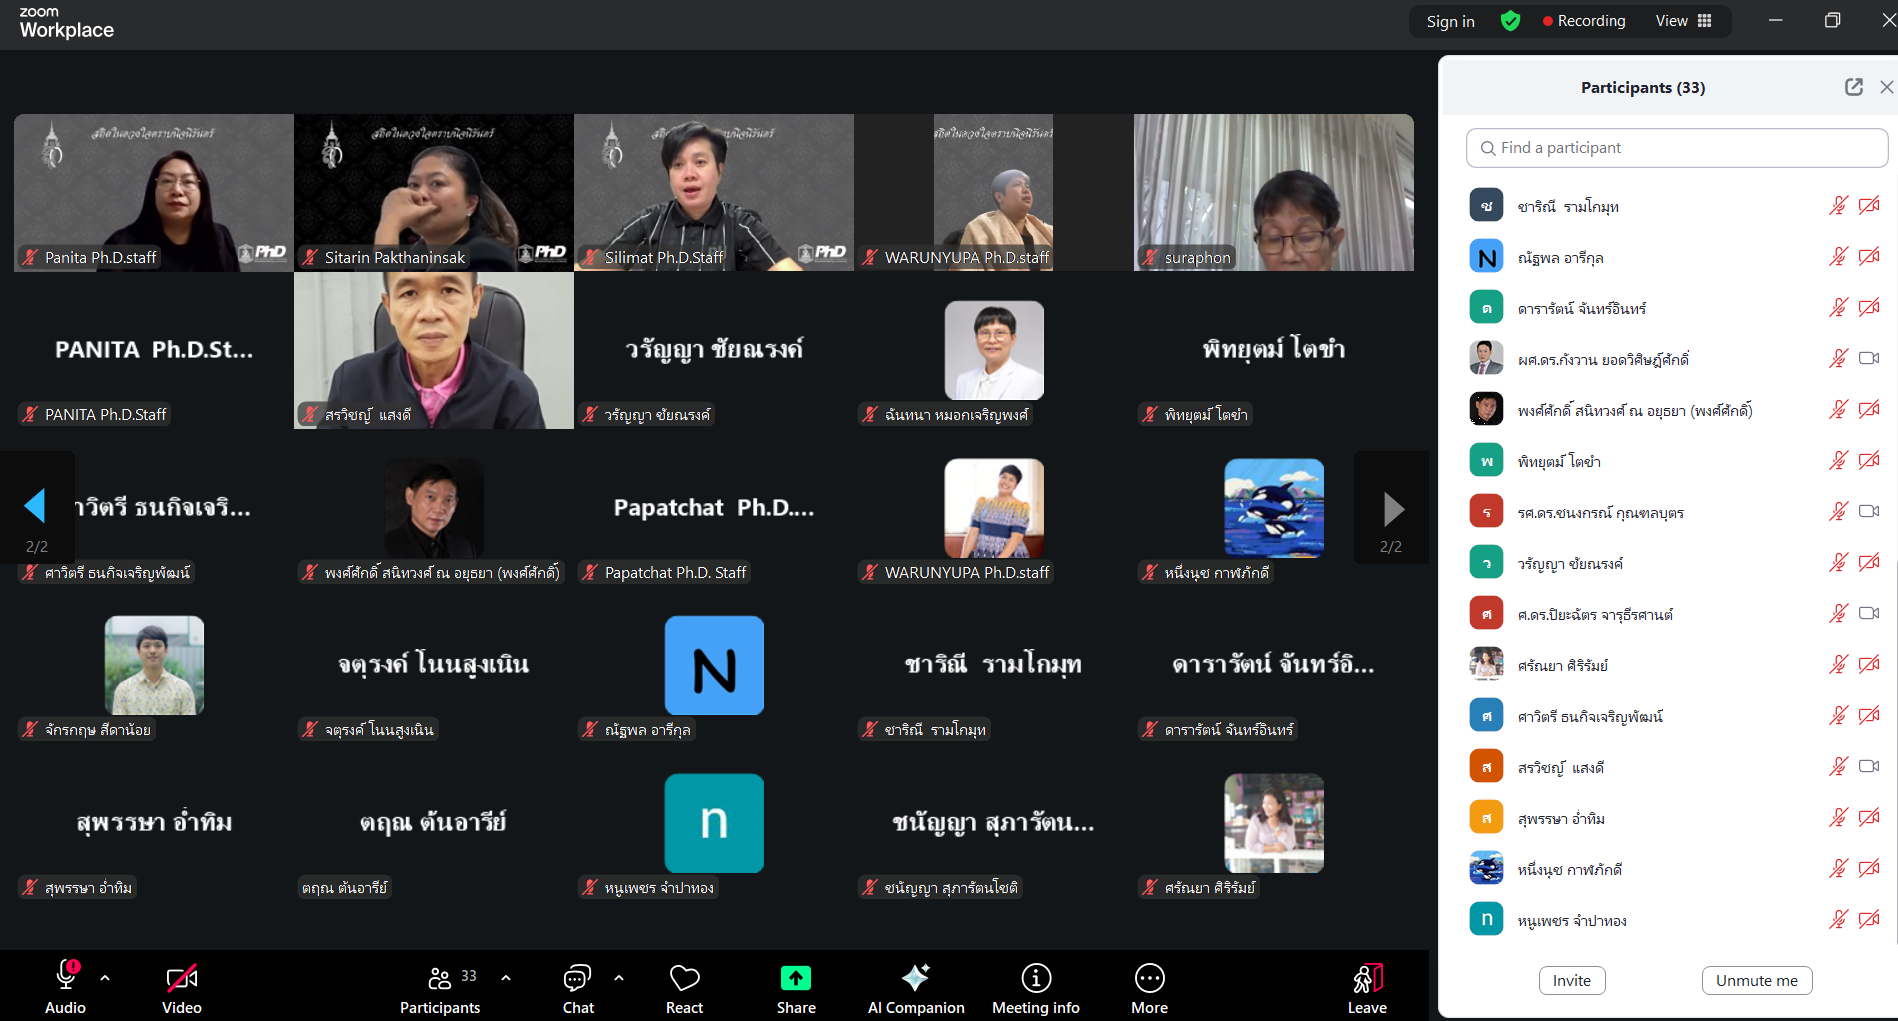Click the Find a participant search field
This screenshot has width=1898, height=1021.
1676,148
